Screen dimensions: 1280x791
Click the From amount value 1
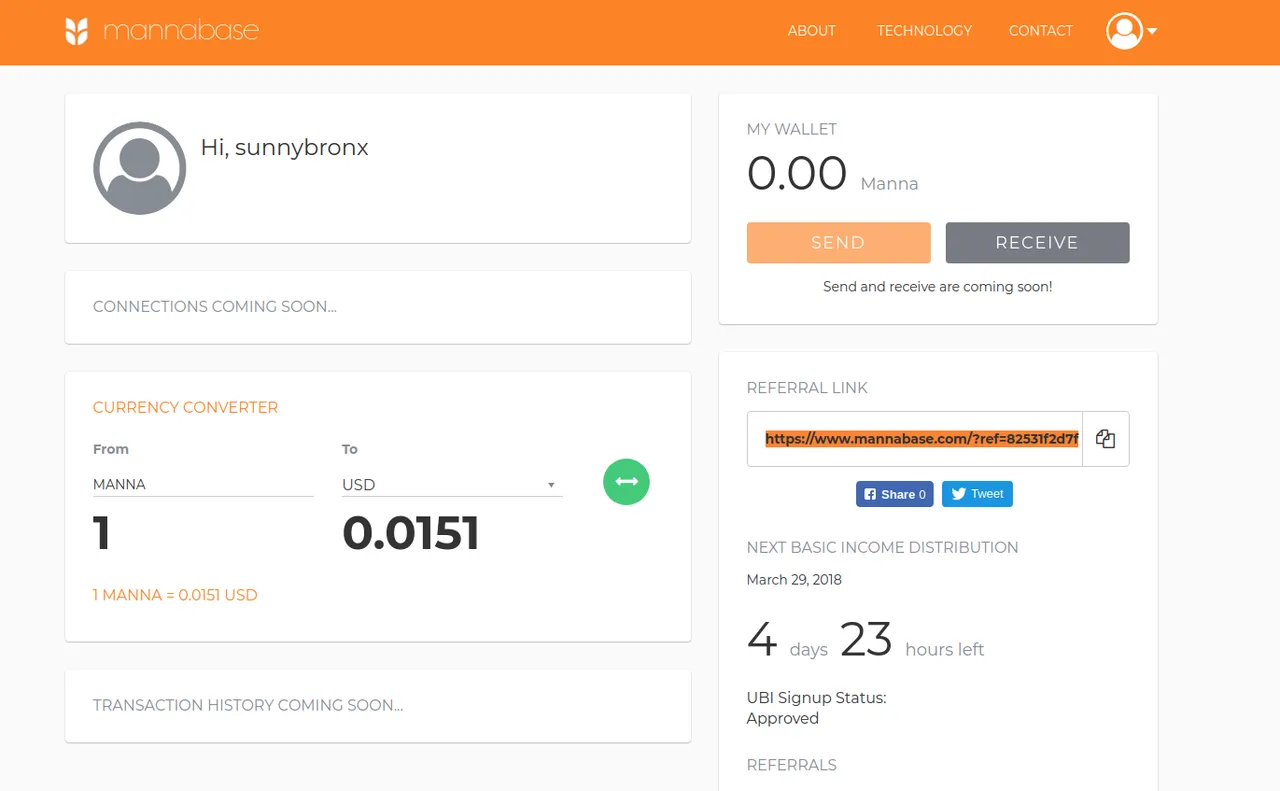pyautogui.click(x=101, y=533)
